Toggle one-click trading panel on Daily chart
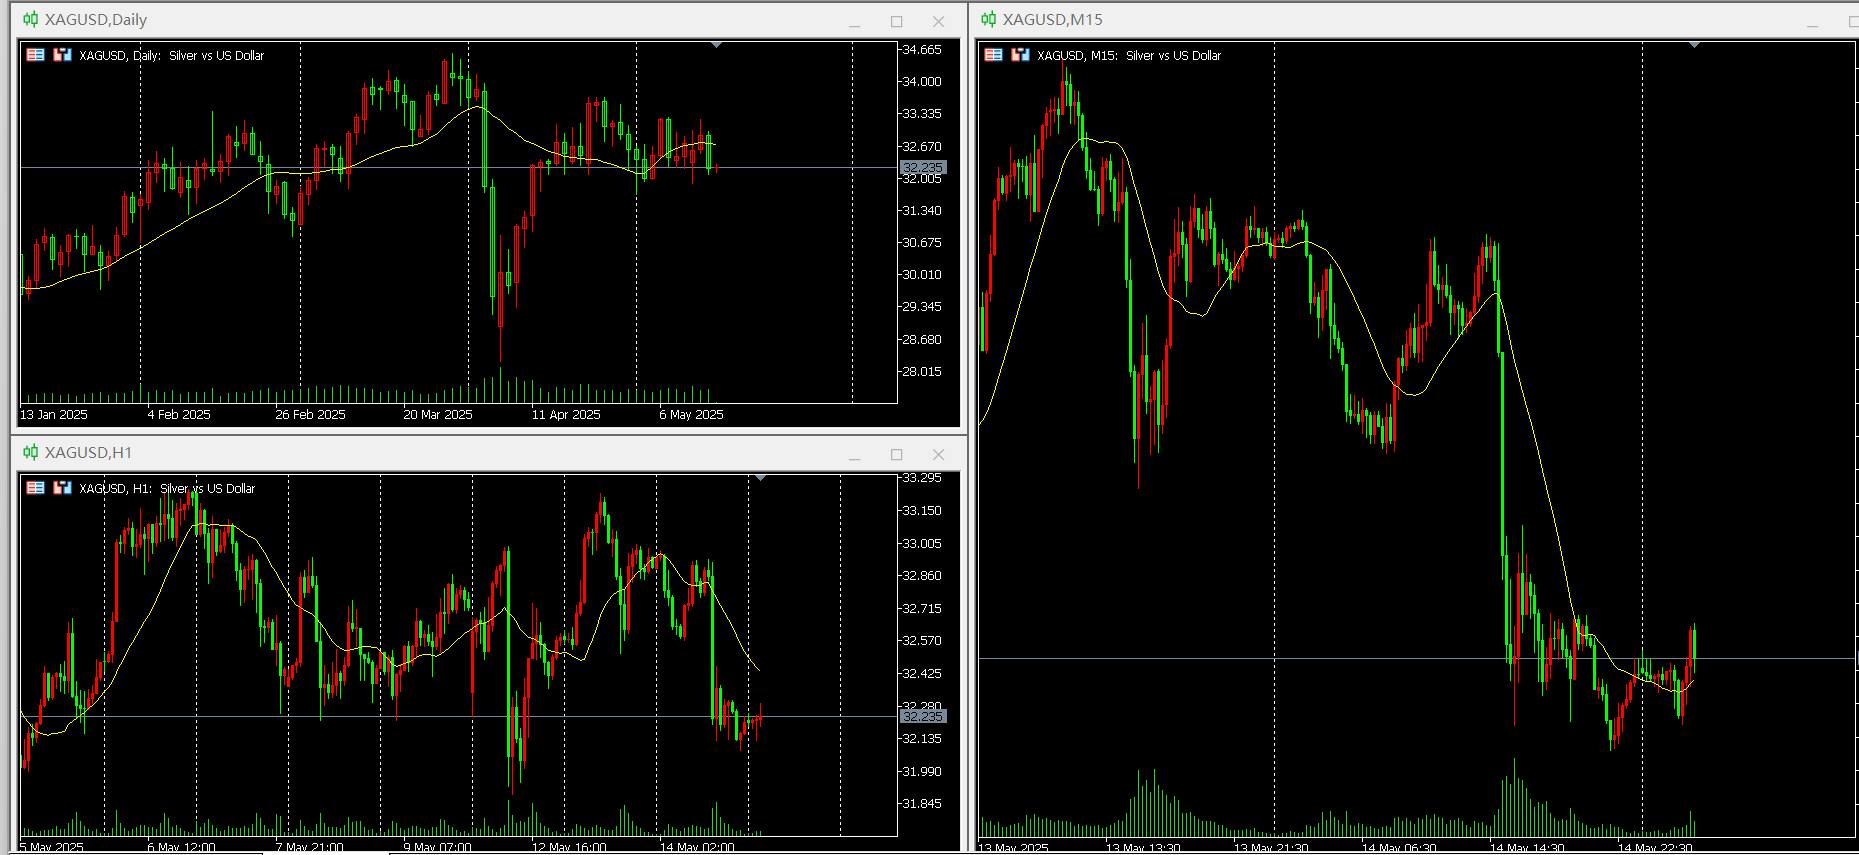This screenshot has width=1859, height=855. [36, 55]
